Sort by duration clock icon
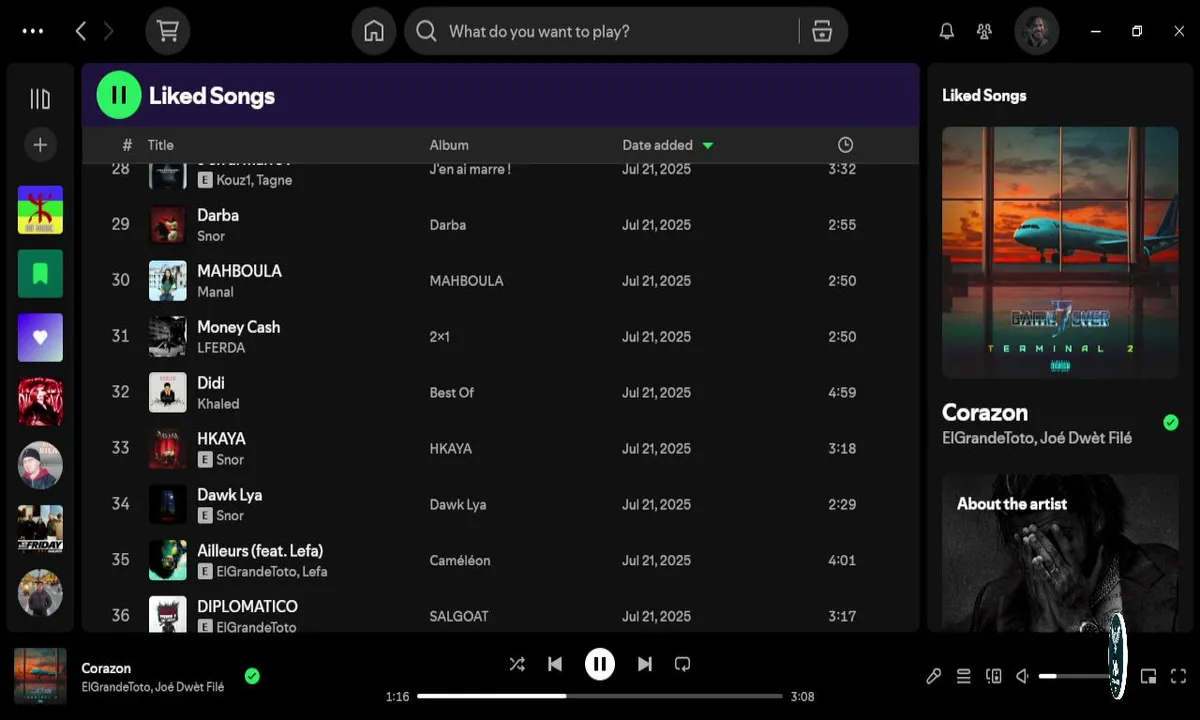The width and height of the screenshot is (1200, 720). point(845,145)
